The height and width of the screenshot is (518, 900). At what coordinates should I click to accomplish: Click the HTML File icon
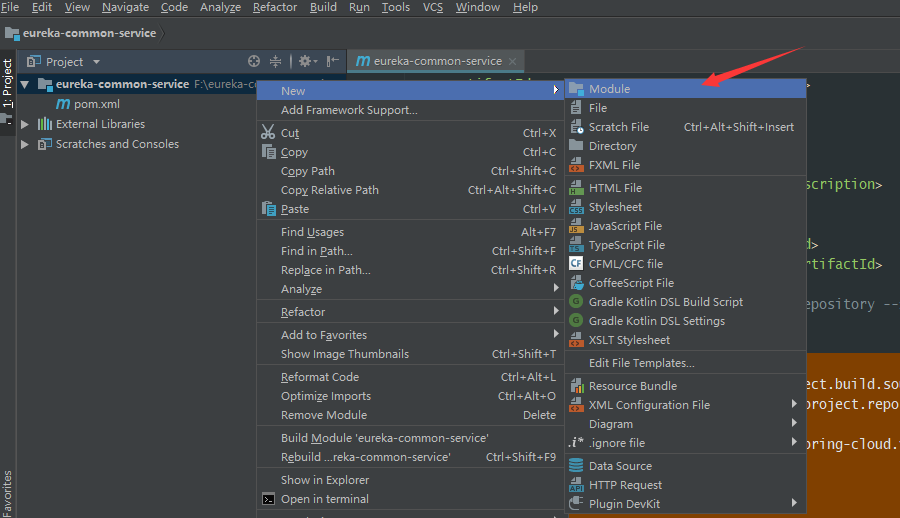click(x=576, y=188)
